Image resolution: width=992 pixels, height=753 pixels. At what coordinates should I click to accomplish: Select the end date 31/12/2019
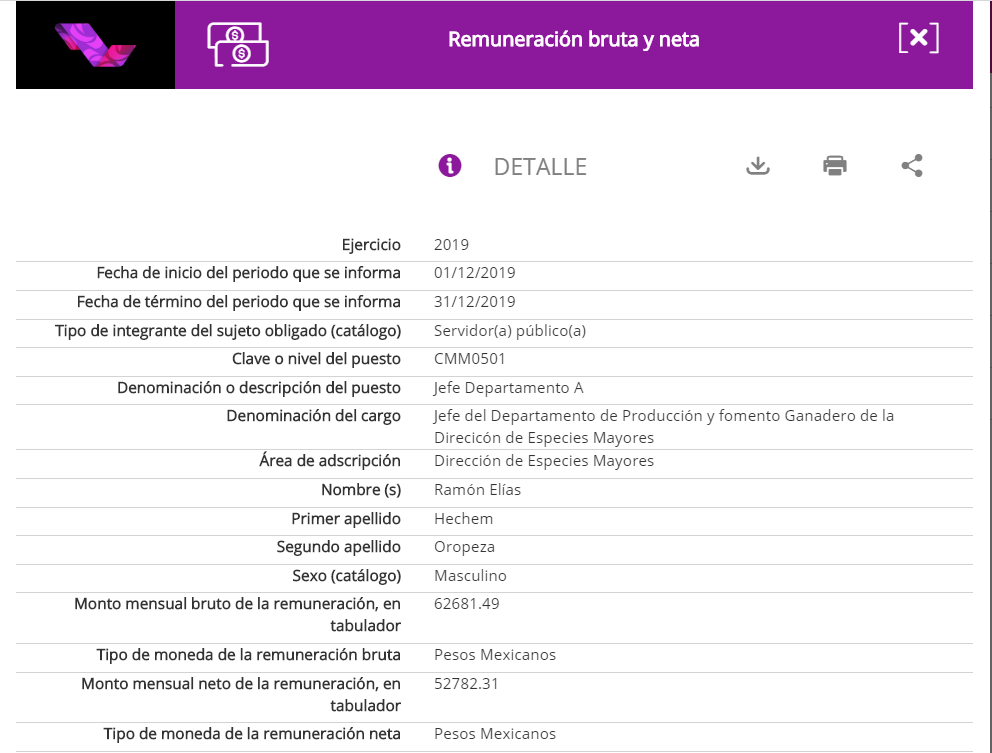tap(474, 302)
